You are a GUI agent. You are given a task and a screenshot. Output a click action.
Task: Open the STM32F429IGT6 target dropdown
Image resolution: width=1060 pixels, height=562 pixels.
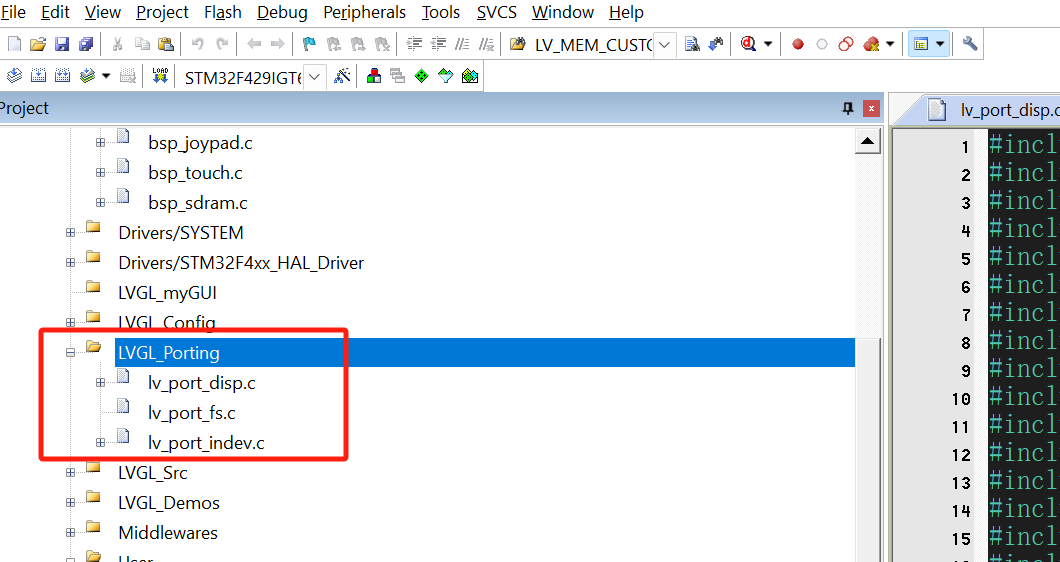314,77
